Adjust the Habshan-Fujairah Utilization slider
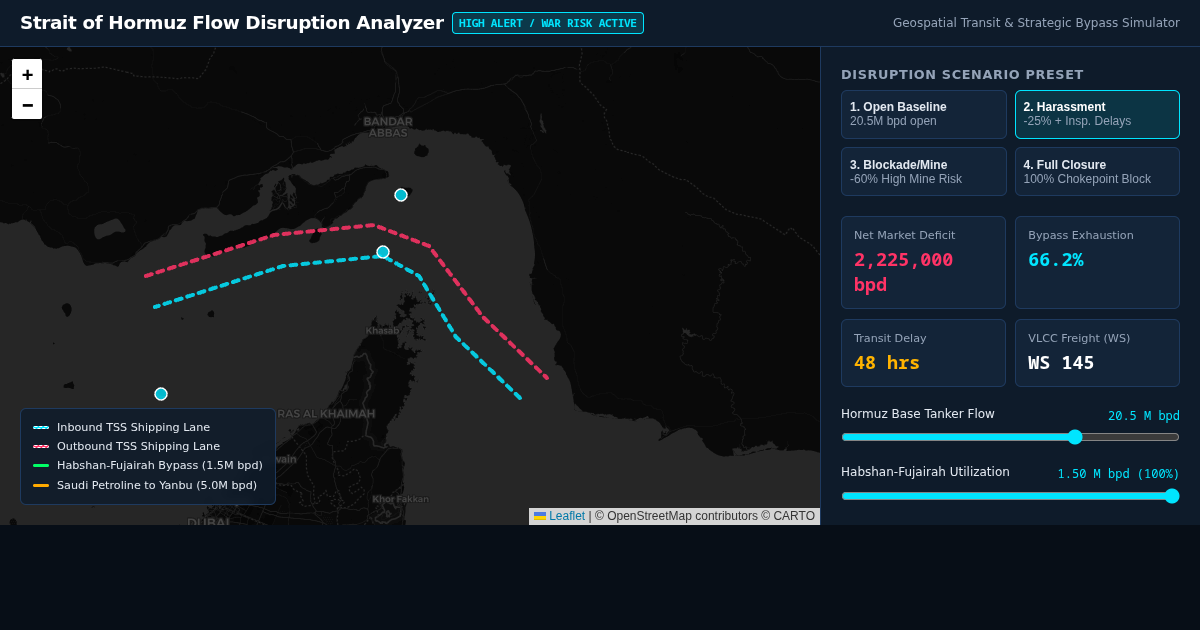 1010,496
